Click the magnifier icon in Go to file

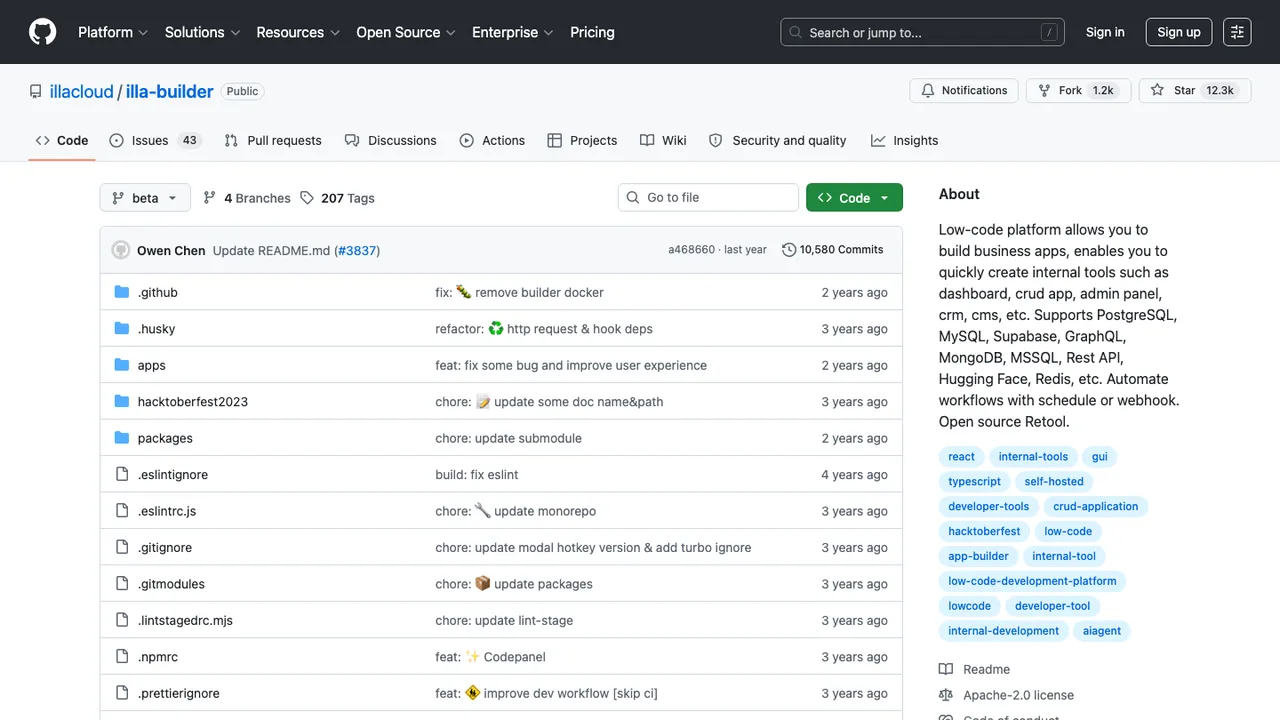633,198
